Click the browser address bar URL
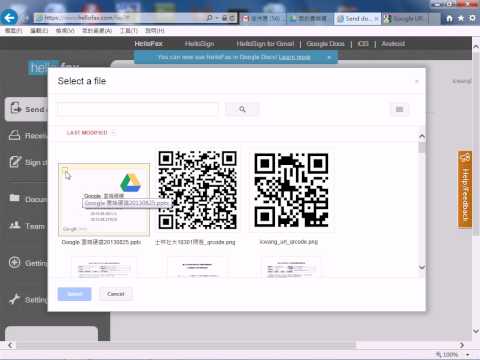The height and width of the screenshot is (360, 480). tap(120, 18)
